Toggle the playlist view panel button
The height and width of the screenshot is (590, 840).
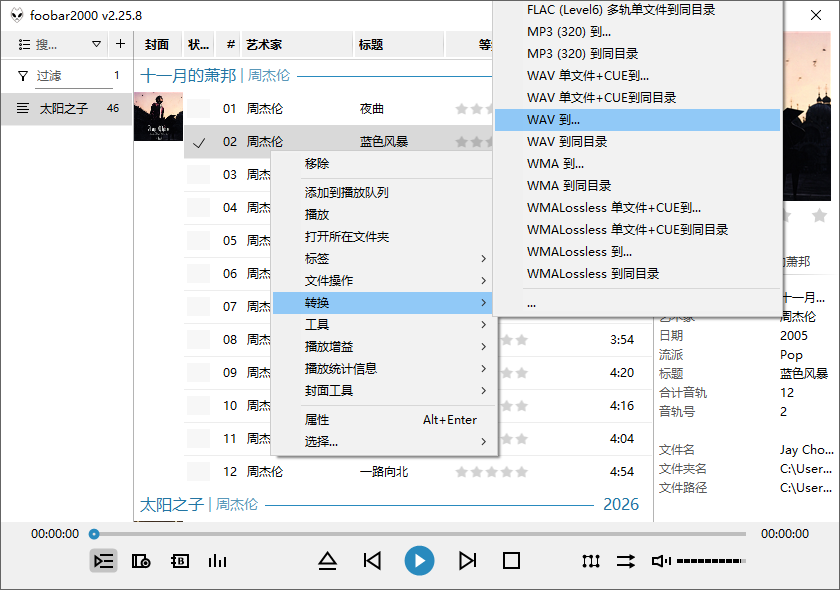(x=103, y=561)
